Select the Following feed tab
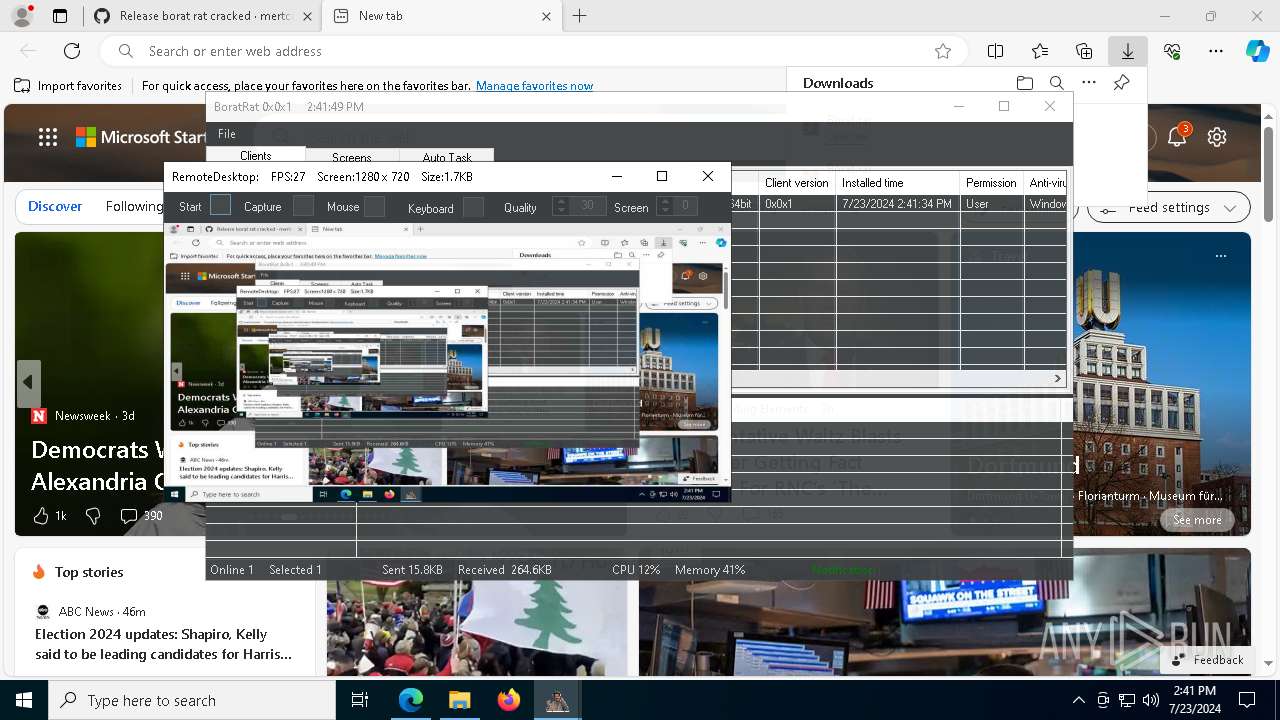 [x=134, y=206]
